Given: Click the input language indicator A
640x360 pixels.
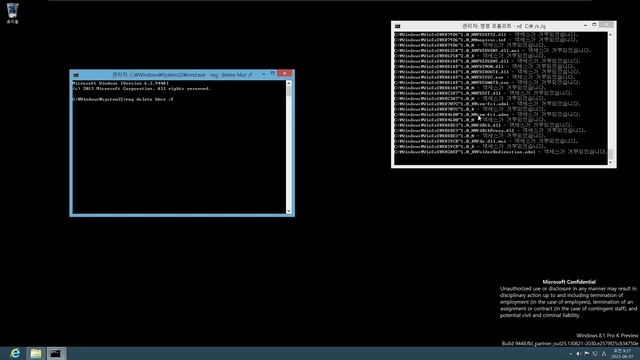Looking at the screenshot, I should [x=604, y=353].
